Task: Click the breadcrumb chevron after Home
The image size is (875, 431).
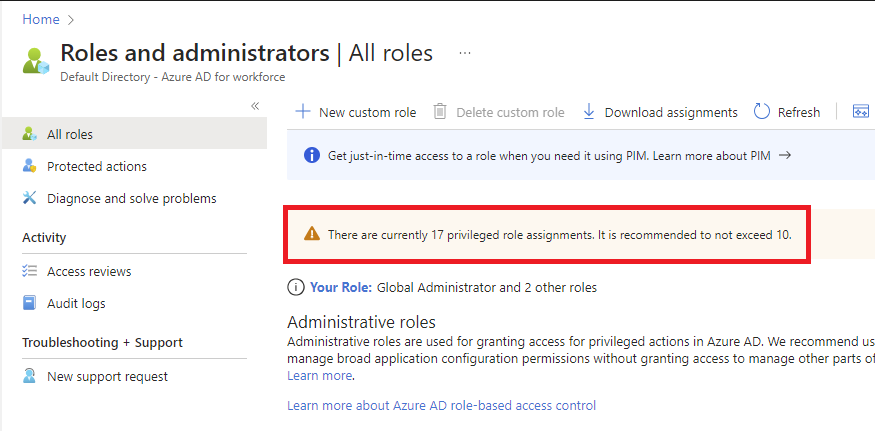Action: (70, 20)
